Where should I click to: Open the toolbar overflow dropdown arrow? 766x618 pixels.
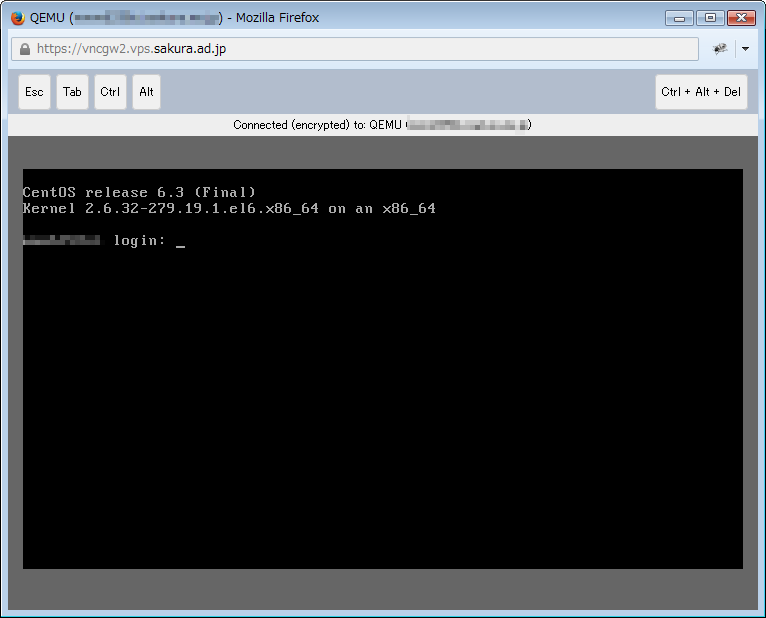coord(745,49)
